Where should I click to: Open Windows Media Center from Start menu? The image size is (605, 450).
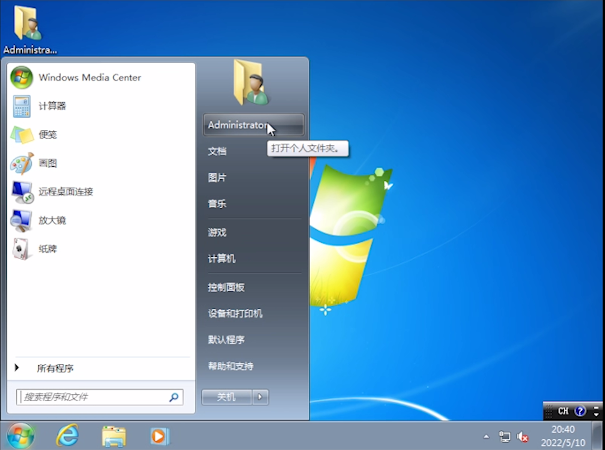point(100,78)
